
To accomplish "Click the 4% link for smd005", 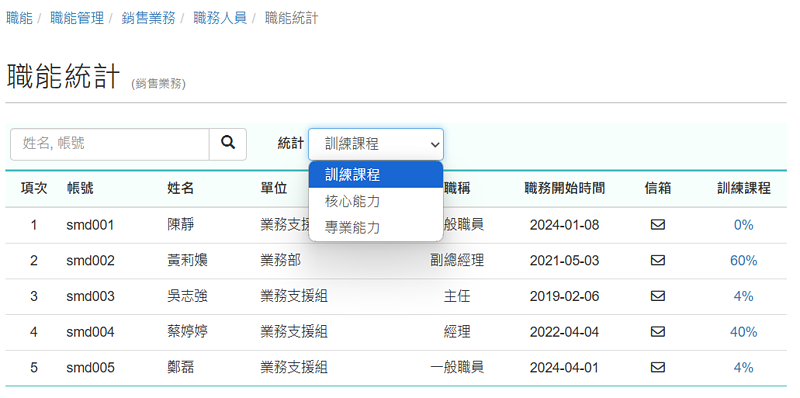I will coord(743,368).
